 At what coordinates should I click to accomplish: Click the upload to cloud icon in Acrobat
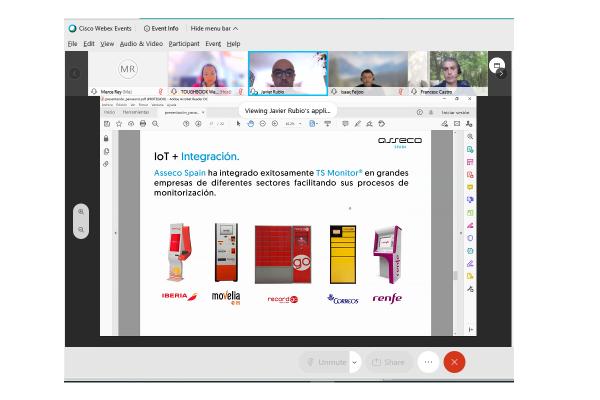point(131,124)
